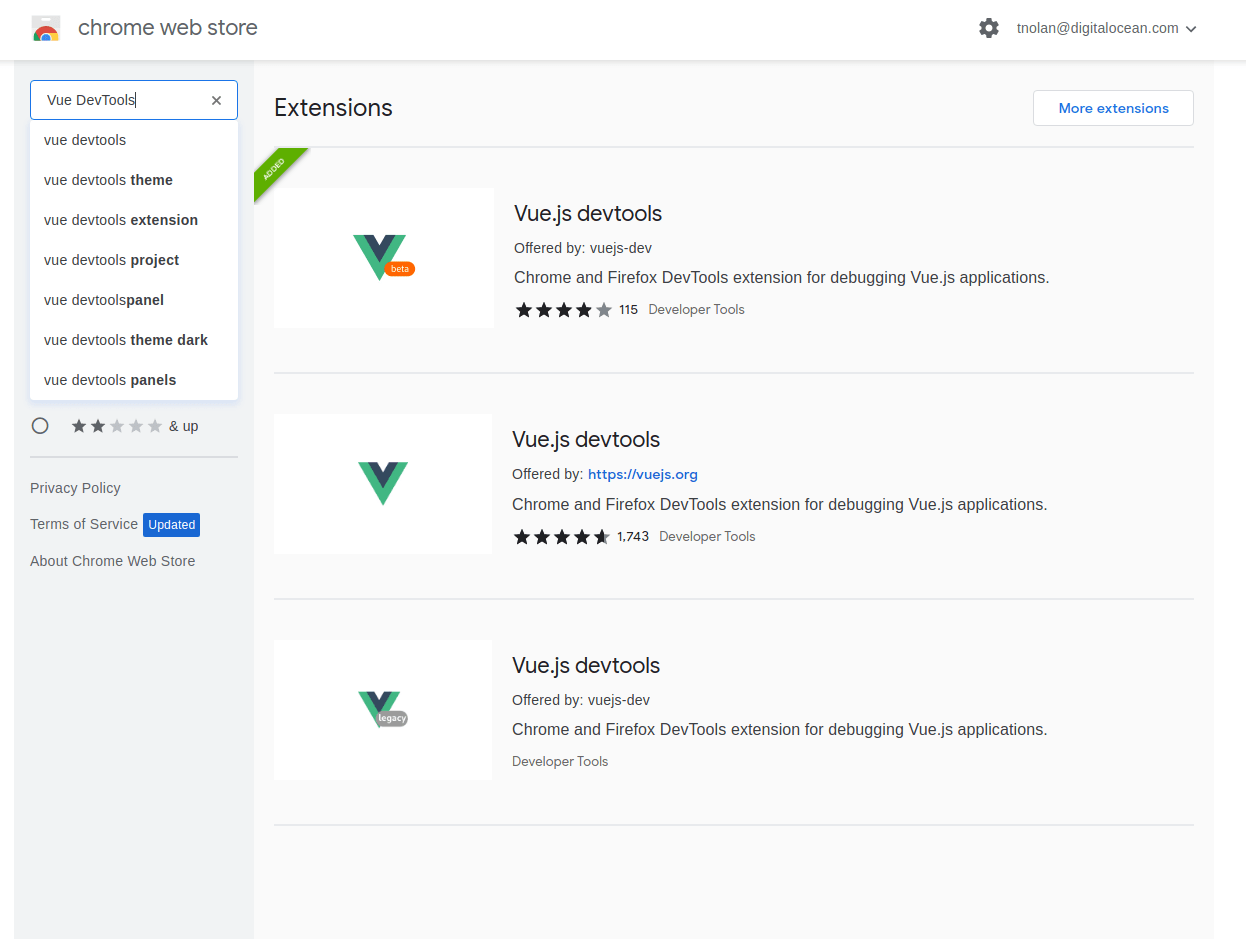
Task: Click the 1,743 ratings count
Action: point(633,536)
